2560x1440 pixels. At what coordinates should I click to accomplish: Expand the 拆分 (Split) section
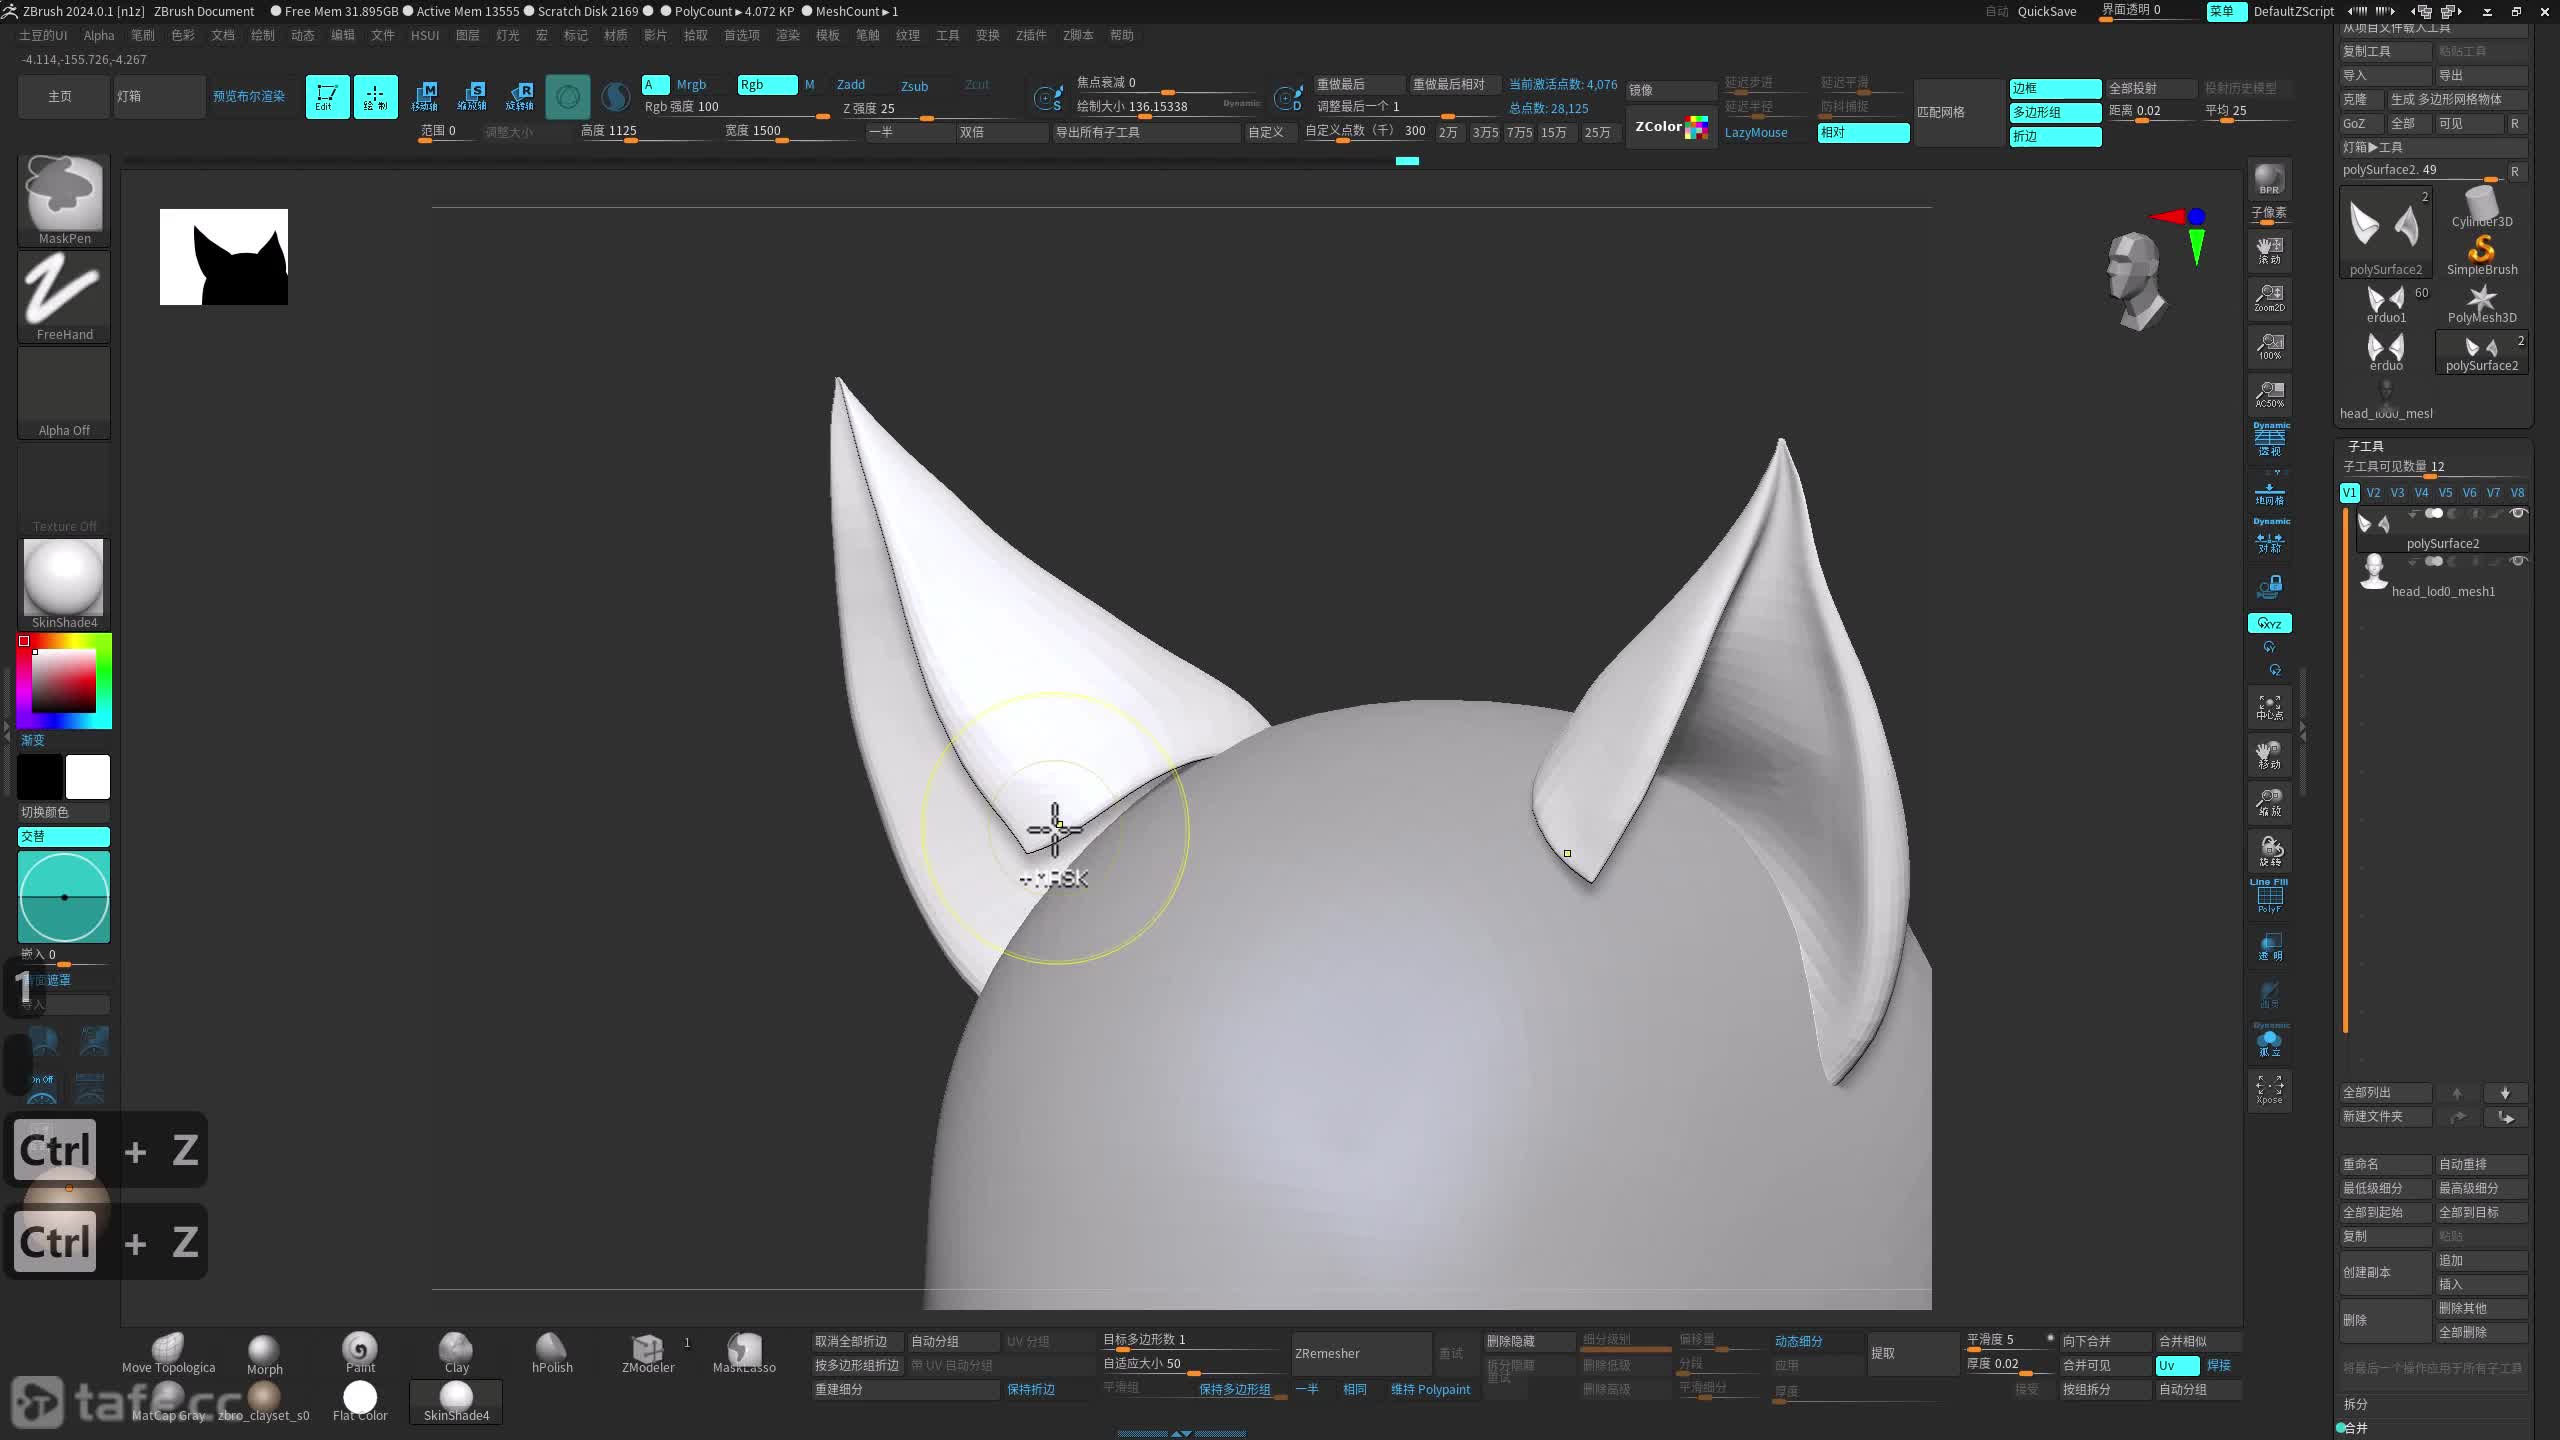pyautogui.click(x=2356, y=1404)
